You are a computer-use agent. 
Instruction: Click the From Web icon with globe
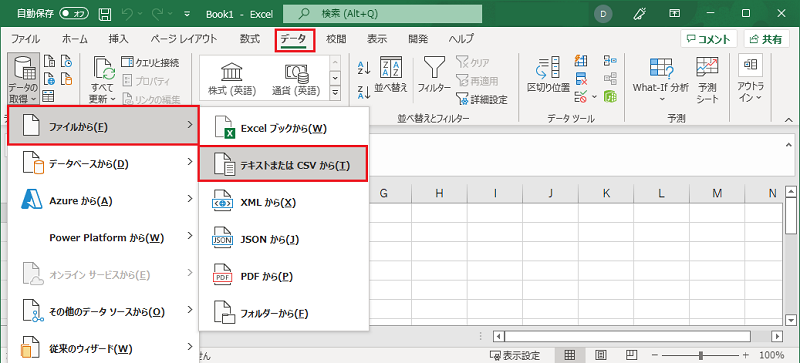pos(49,79)
